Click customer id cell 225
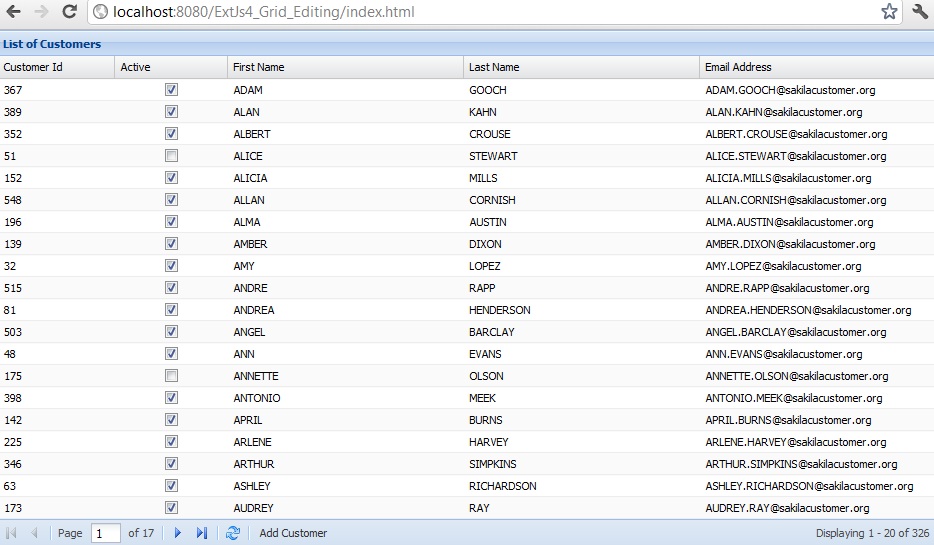The width and height of the screenshot is (934, 545). (x=13, y=442)
